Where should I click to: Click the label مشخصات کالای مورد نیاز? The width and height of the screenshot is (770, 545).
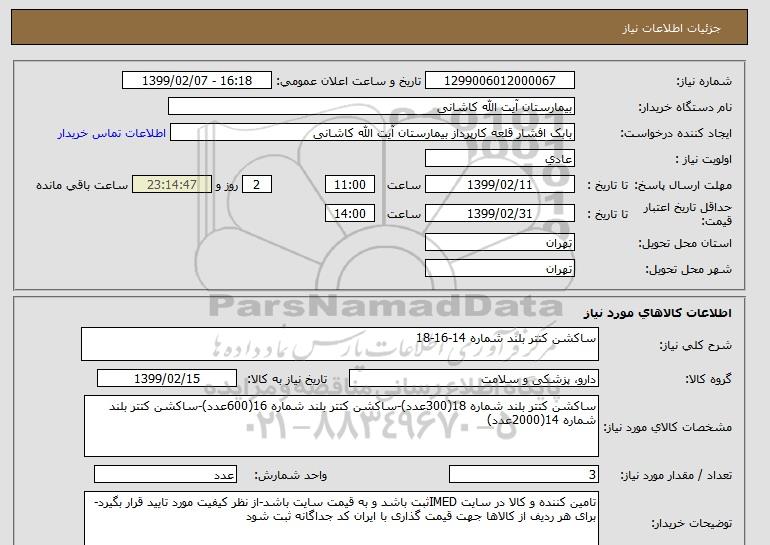click(667, 427)
